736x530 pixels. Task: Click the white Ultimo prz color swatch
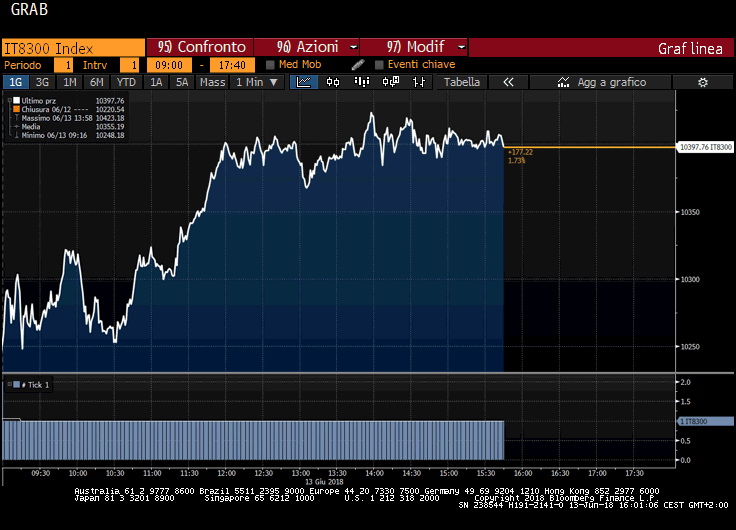coord(16,100)
